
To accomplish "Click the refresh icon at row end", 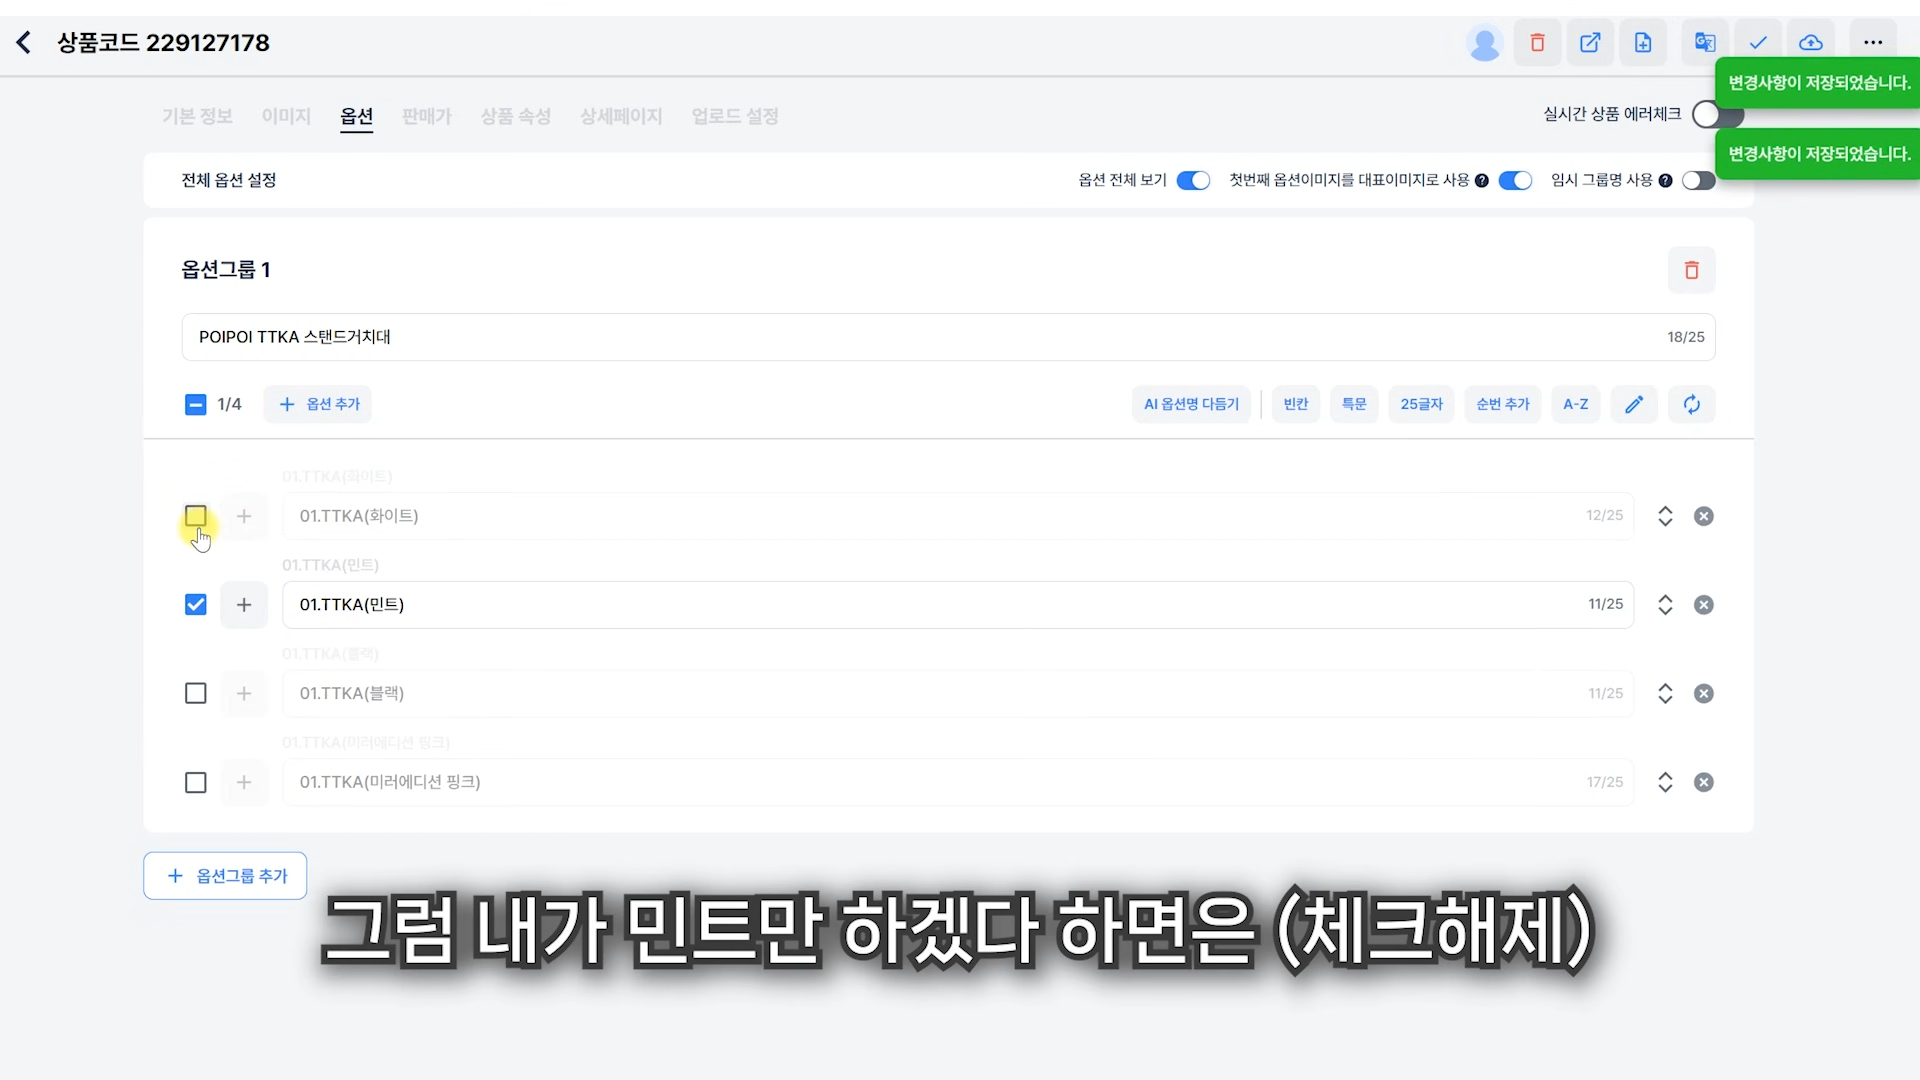I will (x=1692, y=404).
